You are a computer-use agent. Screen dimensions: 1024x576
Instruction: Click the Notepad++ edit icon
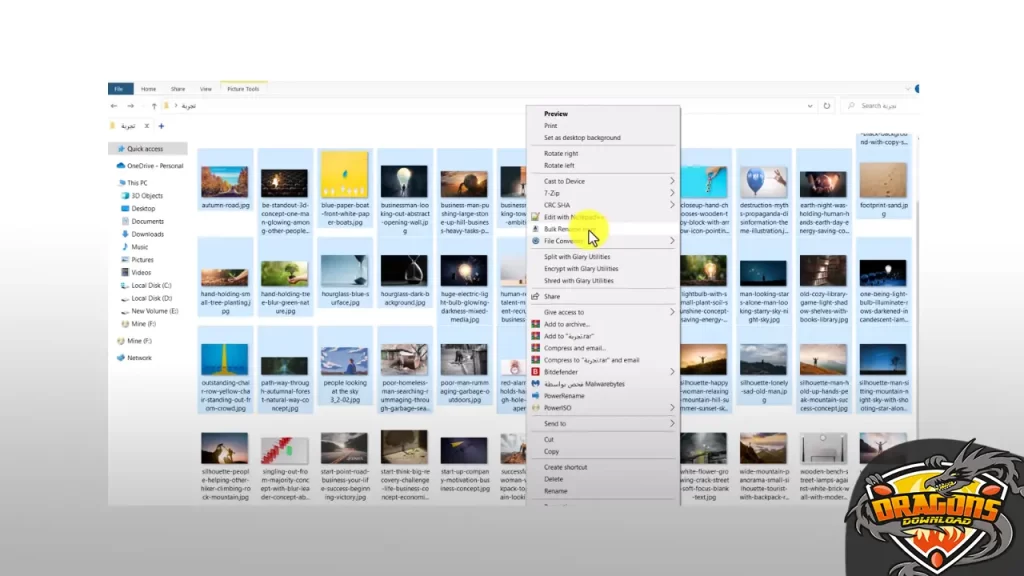536,217
